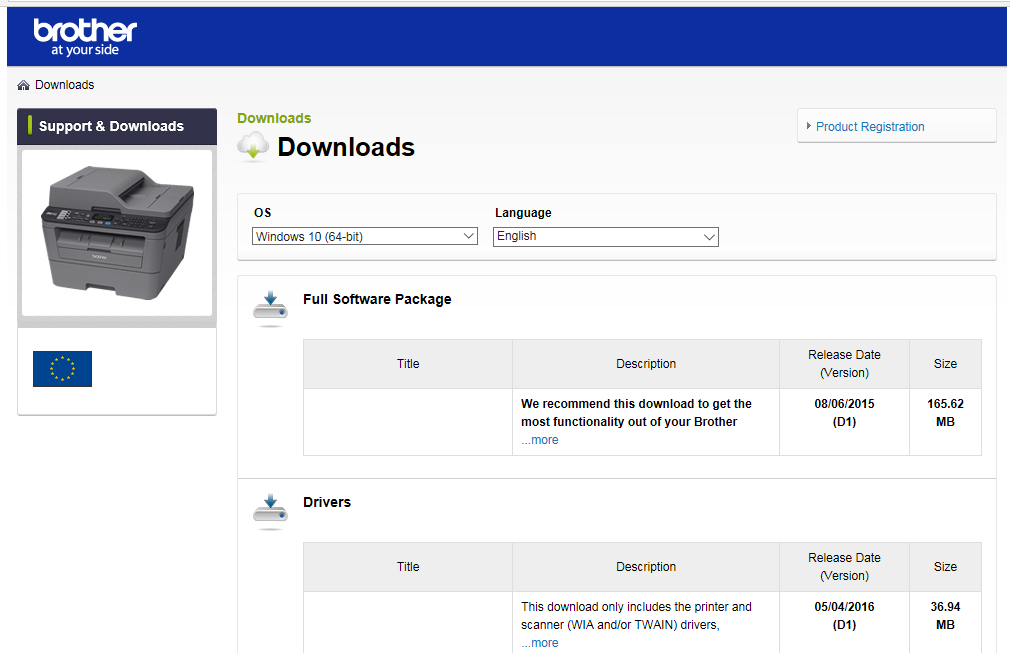Click the European Union flag icon

tap(62, 369)
